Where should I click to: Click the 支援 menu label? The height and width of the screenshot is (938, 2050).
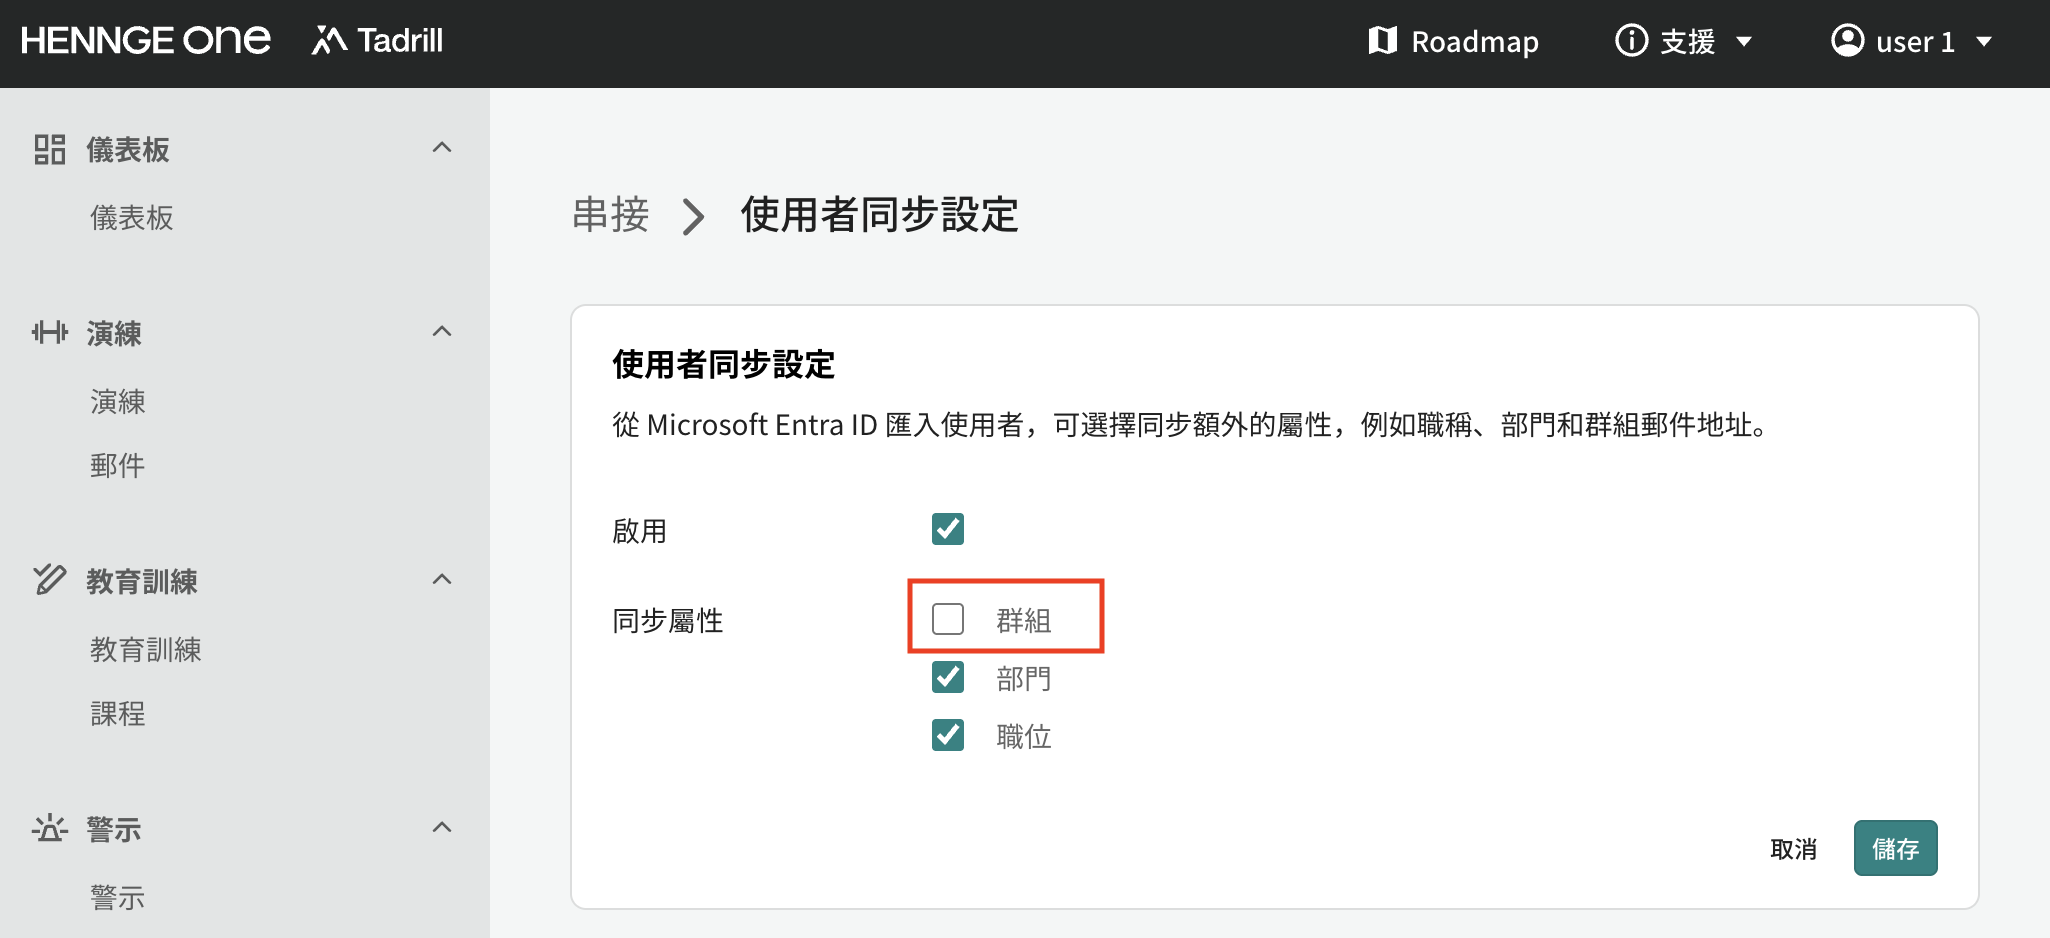click(1688, 42)
